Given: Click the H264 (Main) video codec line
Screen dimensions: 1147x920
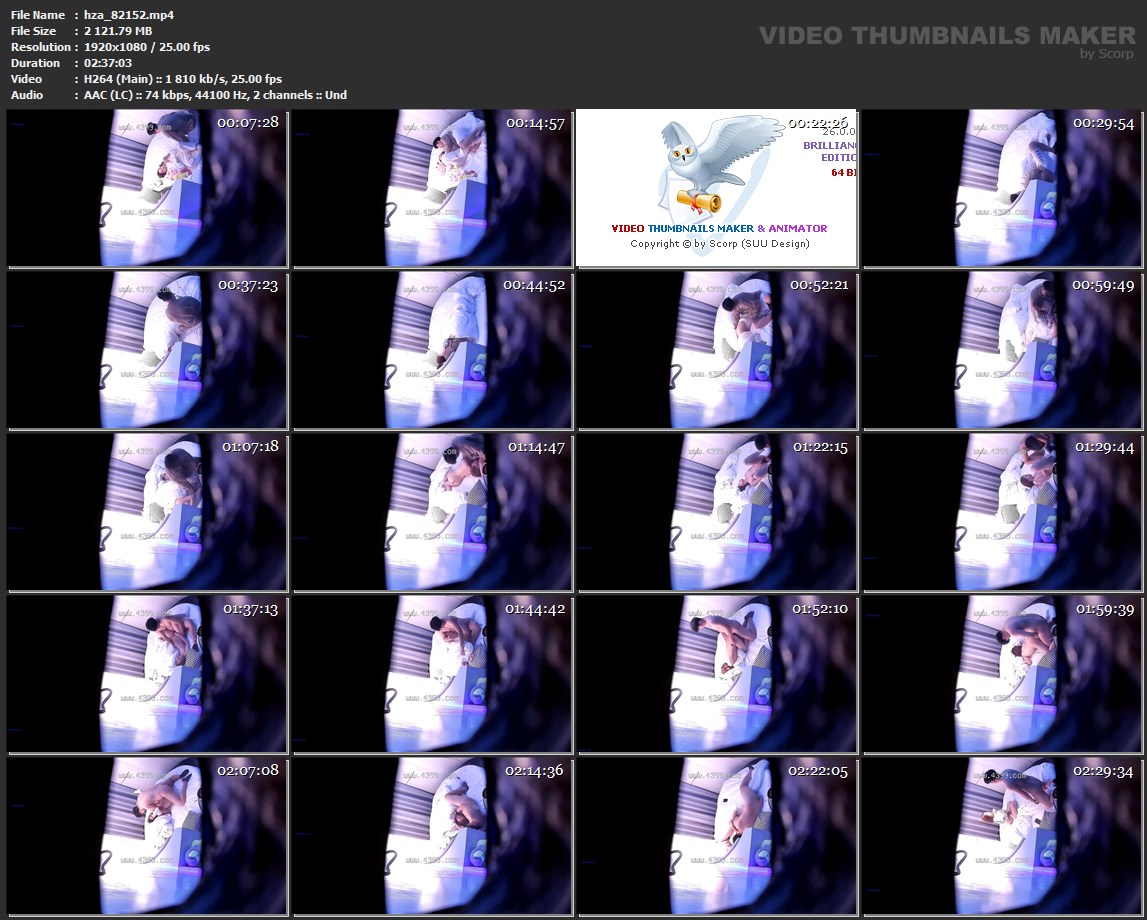Looking at the screenshot, I should pyautogui.click(x=183, y=79).
